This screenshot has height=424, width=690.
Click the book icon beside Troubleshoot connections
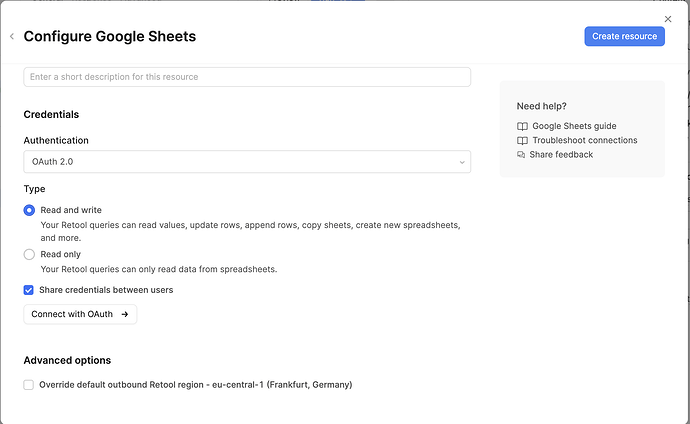pos(522,140)
